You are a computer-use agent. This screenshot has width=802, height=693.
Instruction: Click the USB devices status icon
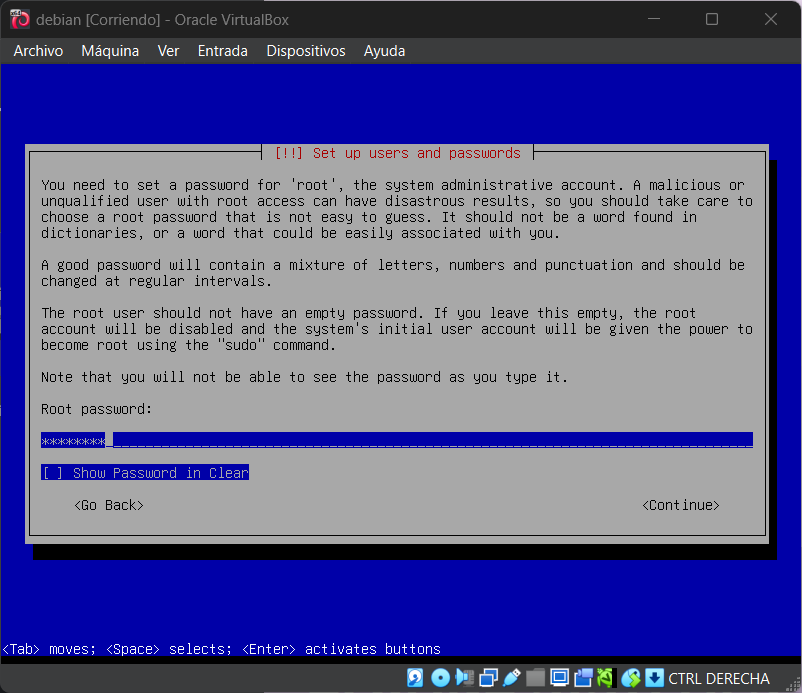[512, 678]
